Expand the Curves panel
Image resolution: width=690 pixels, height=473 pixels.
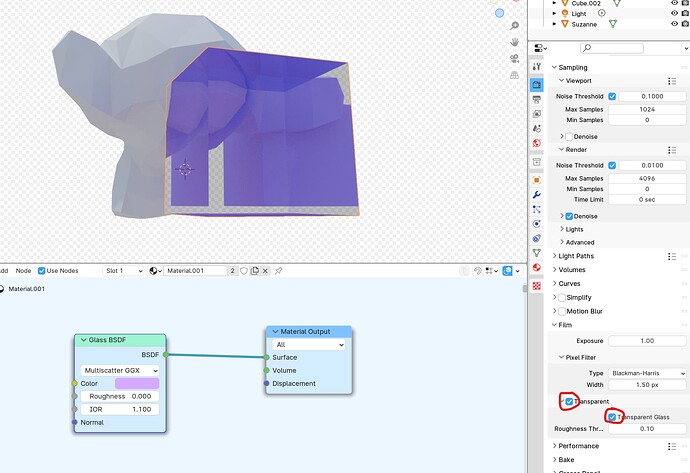click(x=554, y=284)
